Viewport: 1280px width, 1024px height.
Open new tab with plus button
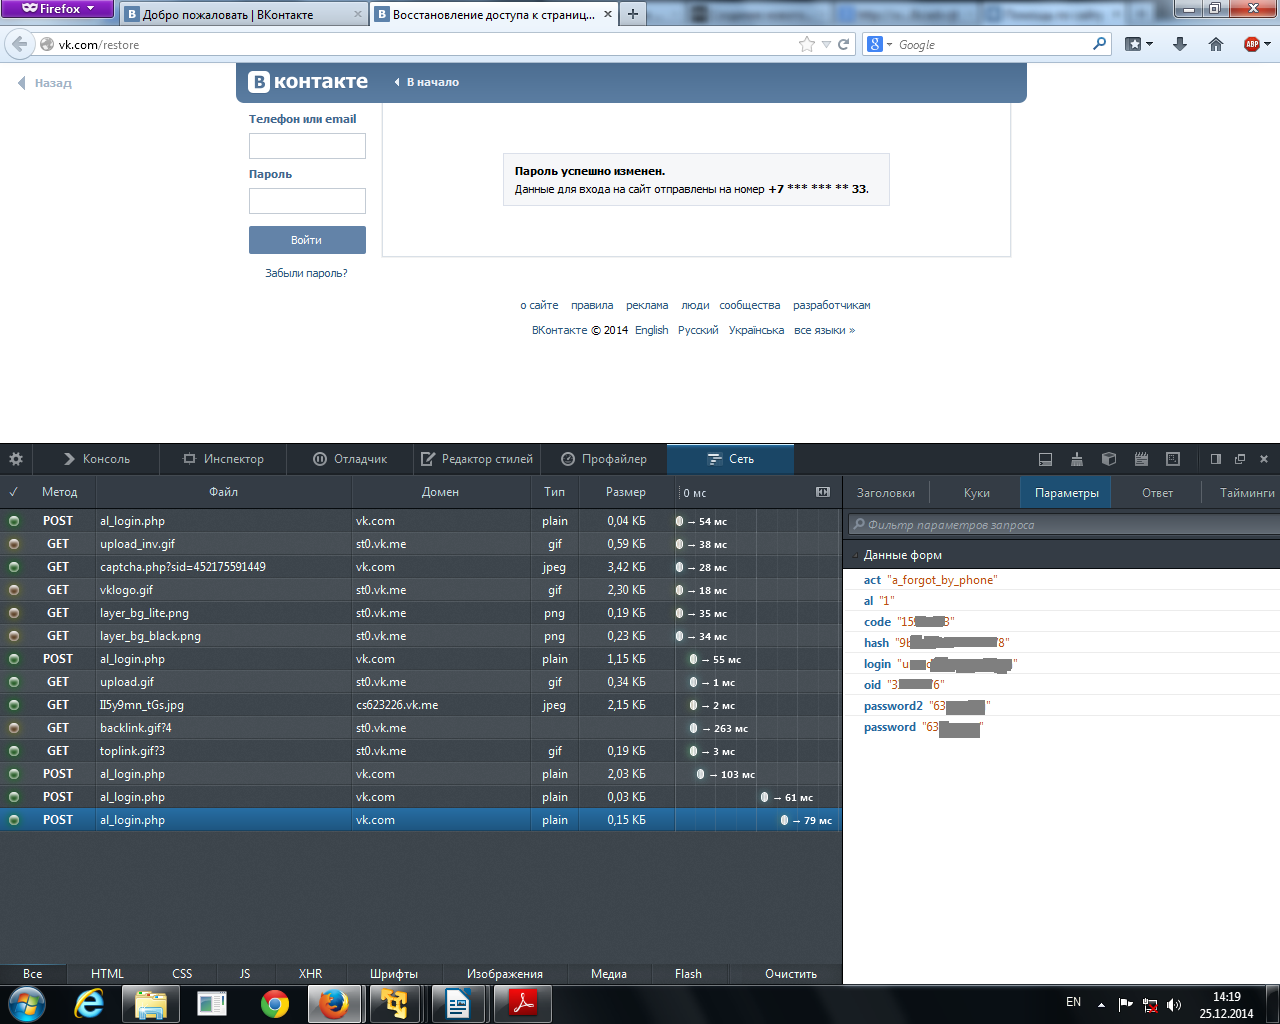[x=632, y=14]
